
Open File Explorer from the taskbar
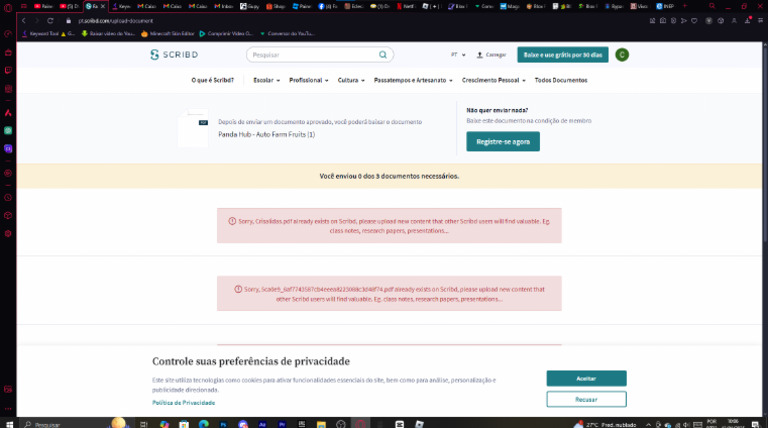pyautogui.click(x=321, y=424)
